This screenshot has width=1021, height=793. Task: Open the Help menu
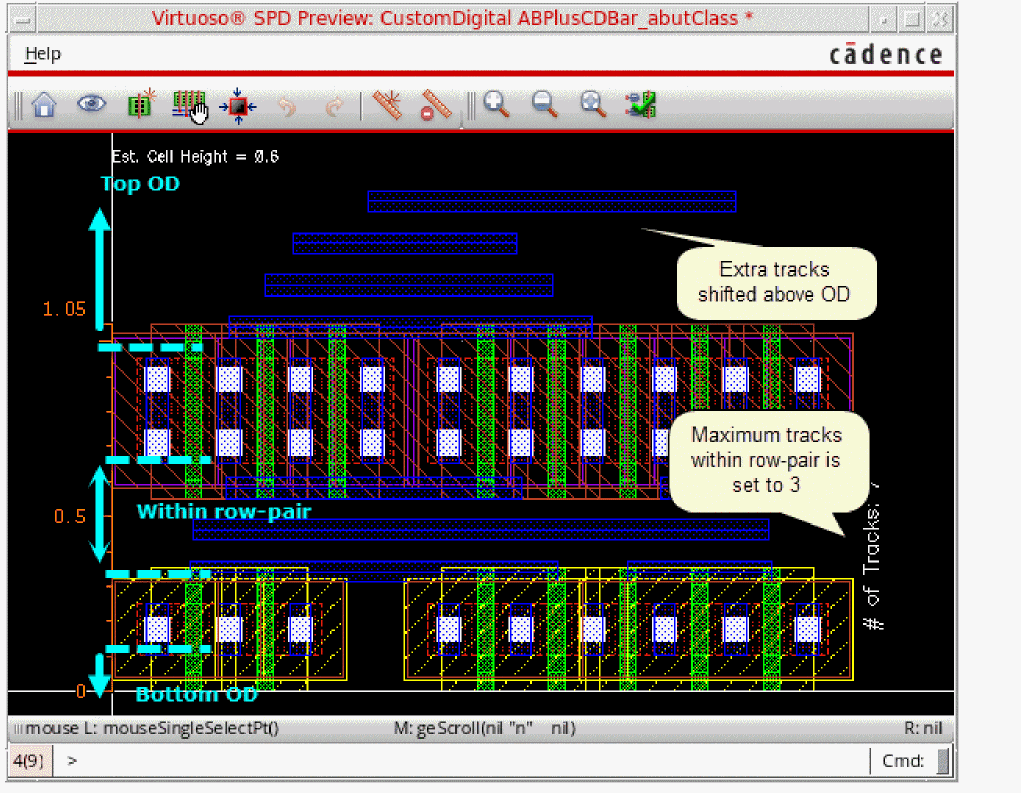point(42,54)
